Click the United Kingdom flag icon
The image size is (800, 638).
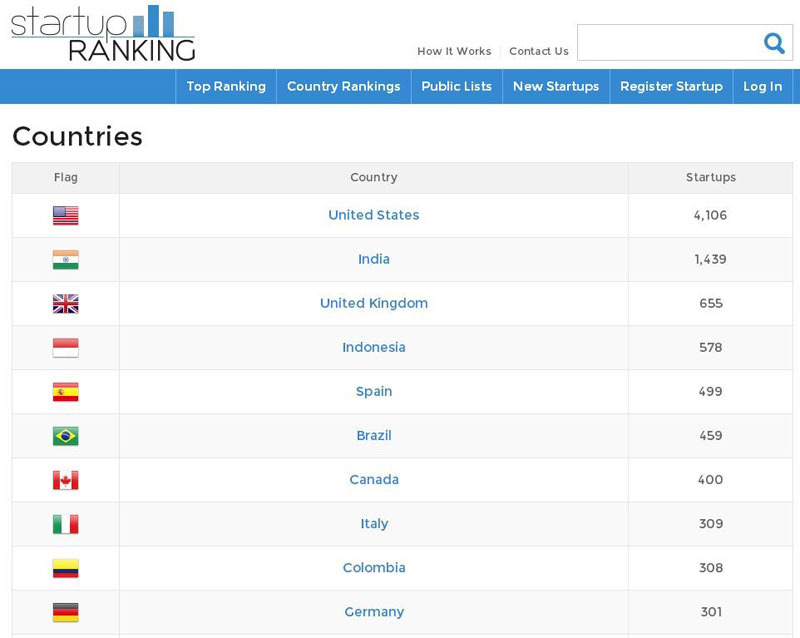tap(66, 304)
